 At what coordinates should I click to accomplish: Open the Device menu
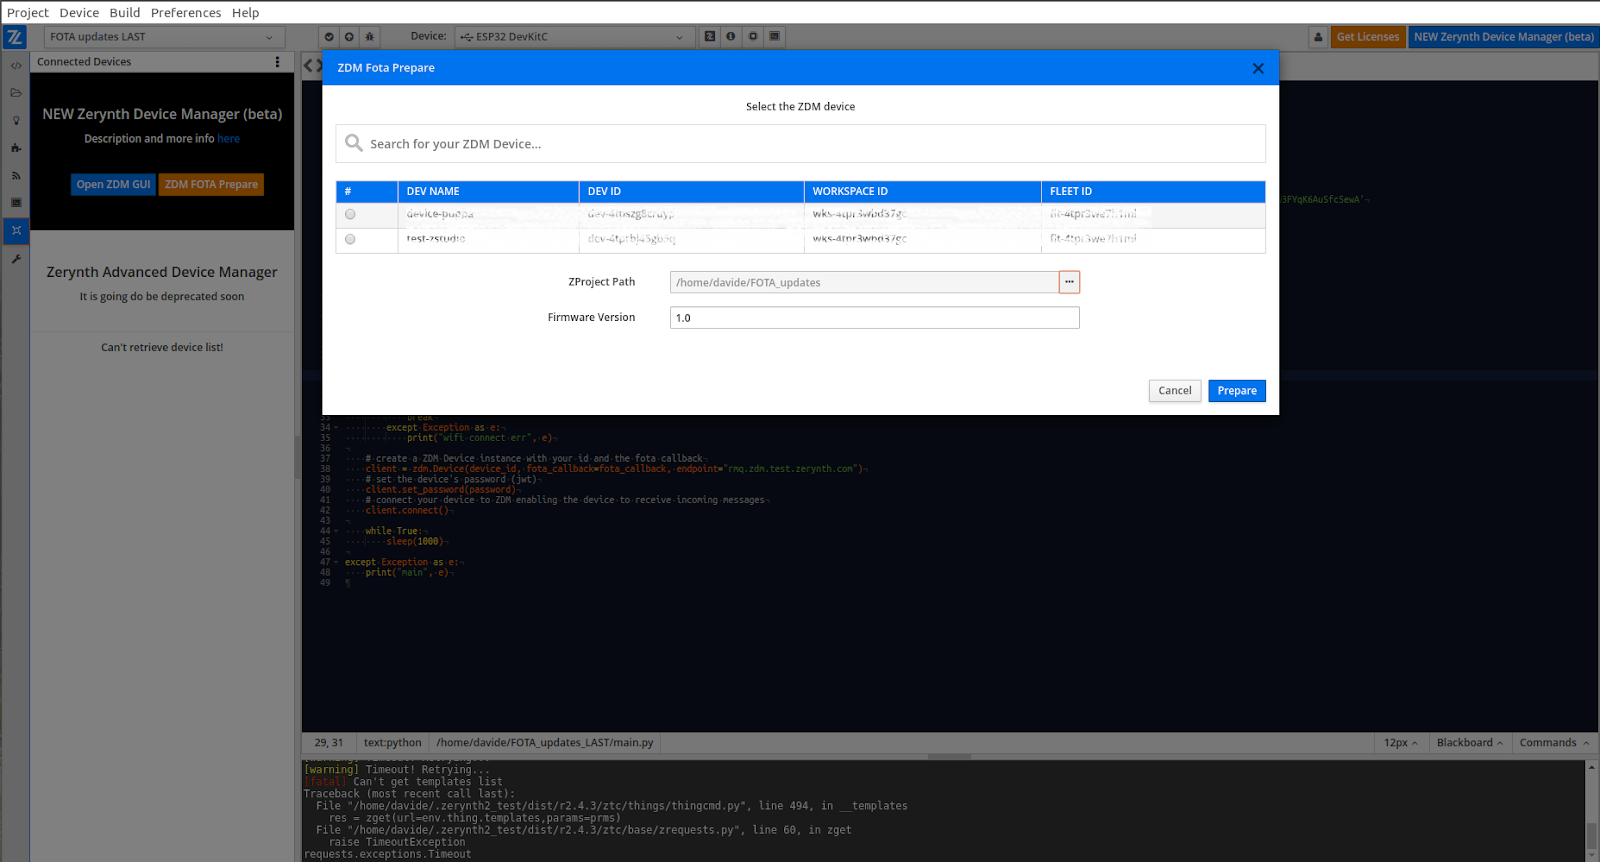[79, 12]
